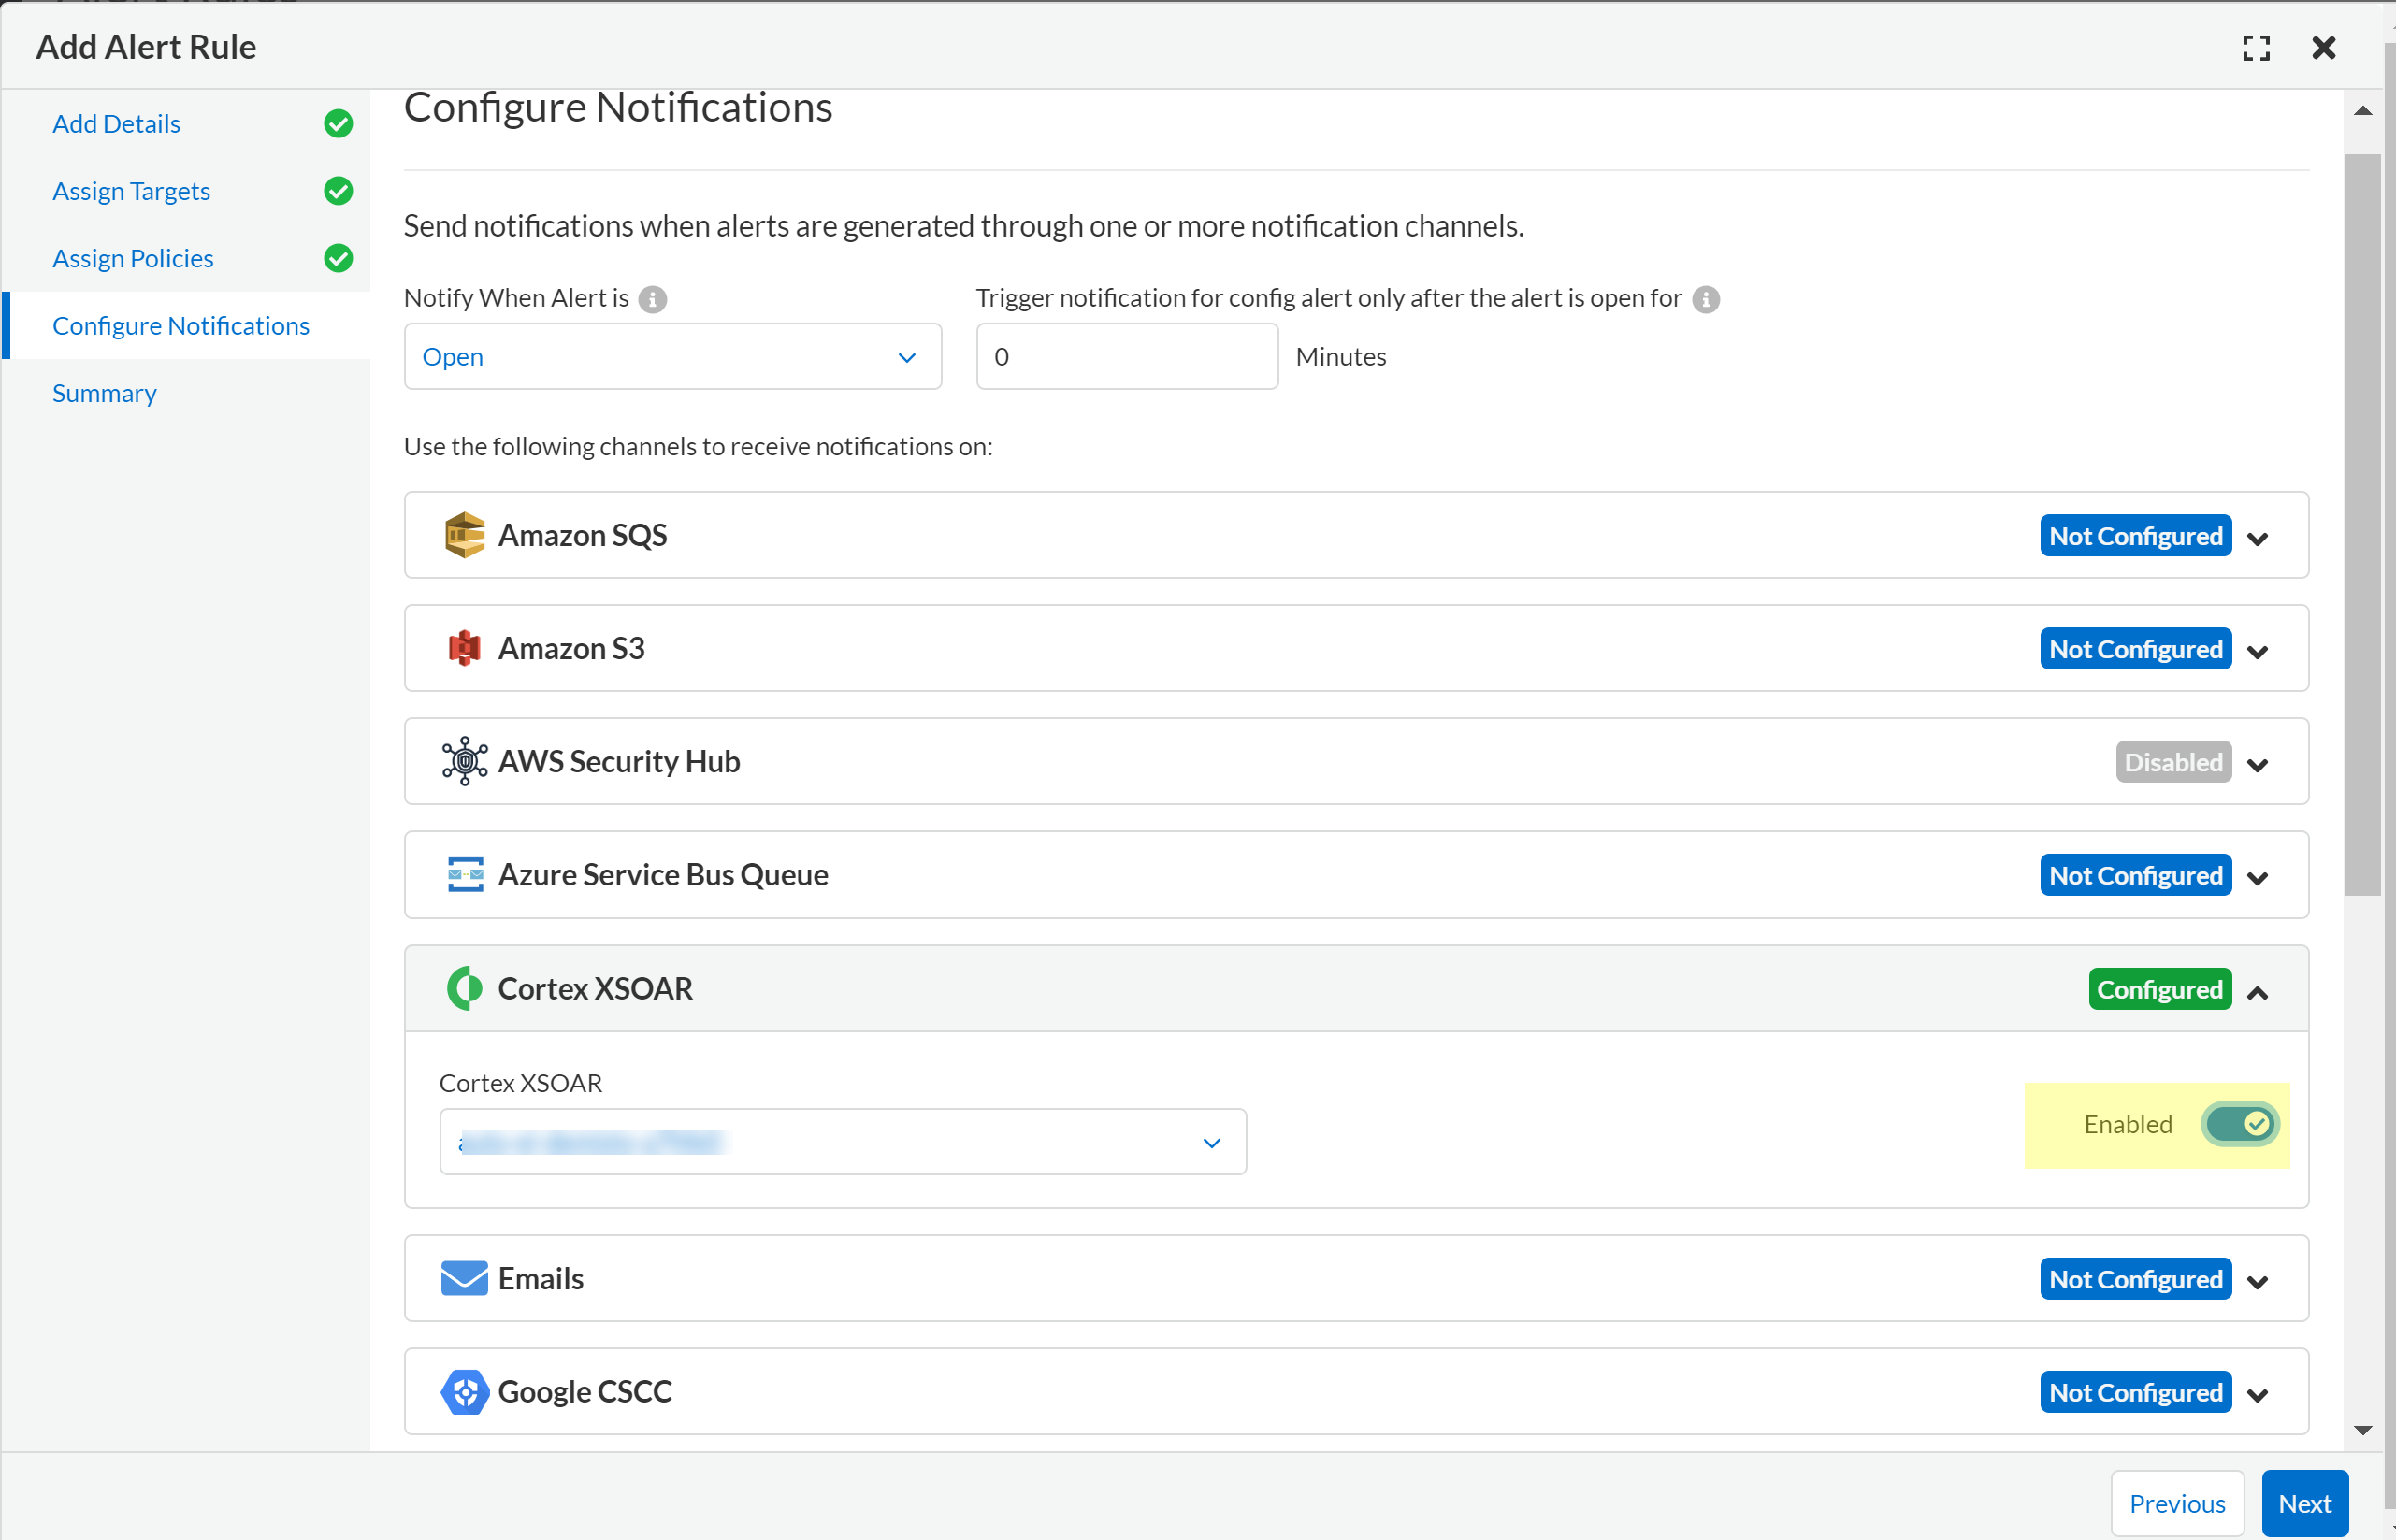Expand the Amazon SQS channel chevron
Viewport: 2396px width, 1540px height.
click(2257, 539)
